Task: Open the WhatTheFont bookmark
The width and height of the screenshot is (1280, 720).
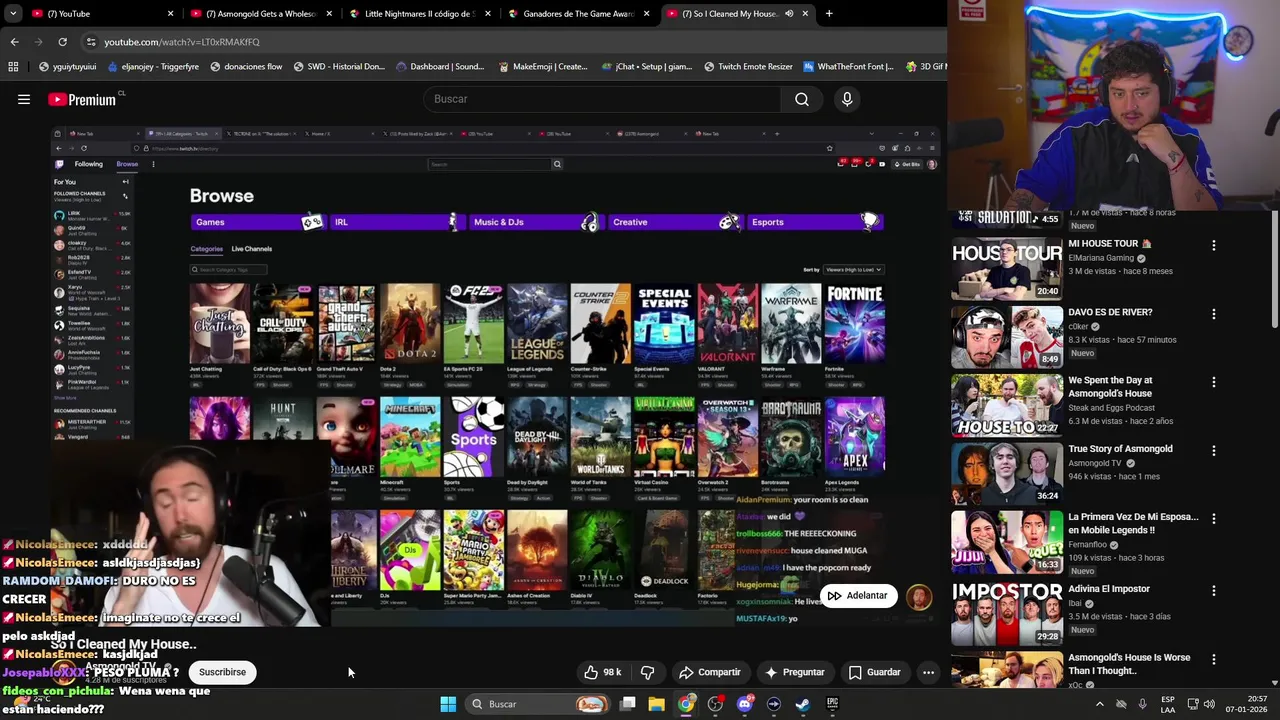Action: (848, 67)
